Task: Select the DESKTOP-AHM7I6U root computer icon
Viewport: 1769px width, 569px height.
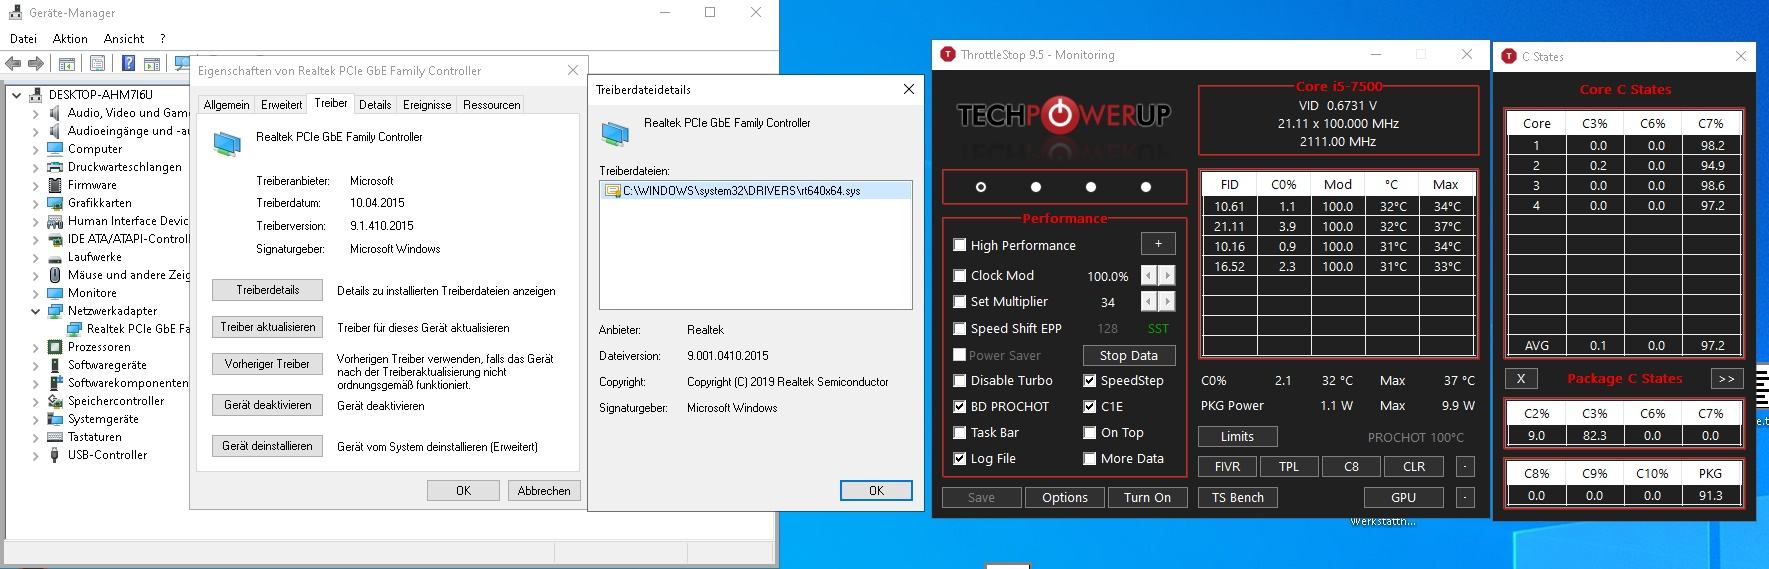Action: [37, 95]
